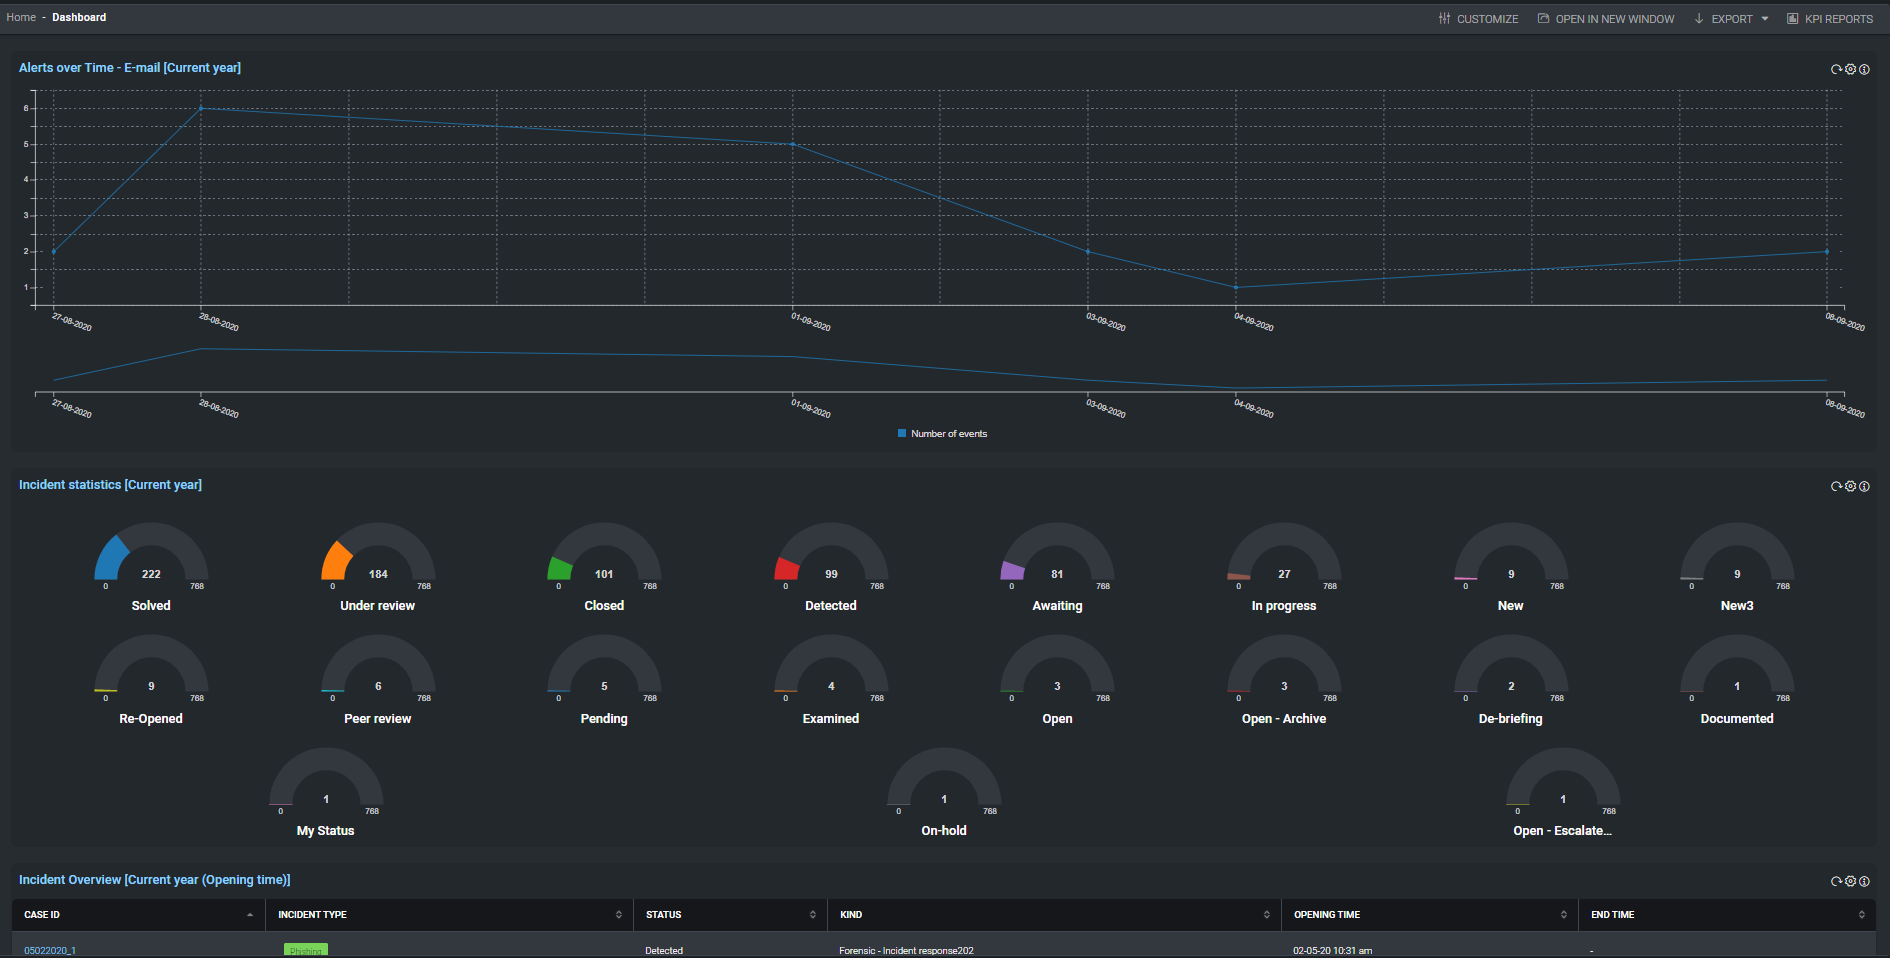The image size is (1890, 958).
Task: Click the Customize button
Action: [x=1480, y=18]
